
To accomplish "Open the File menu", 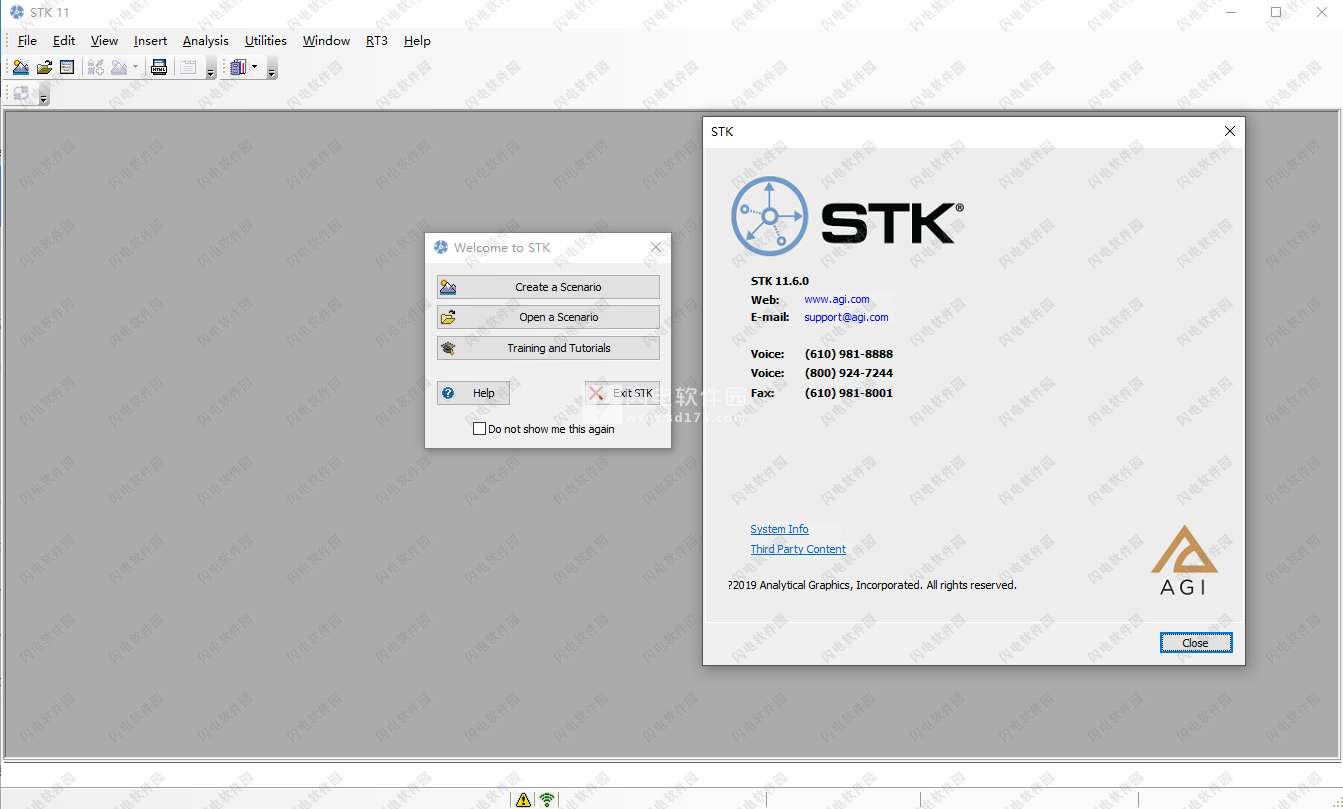I will (x=27, y=41).
